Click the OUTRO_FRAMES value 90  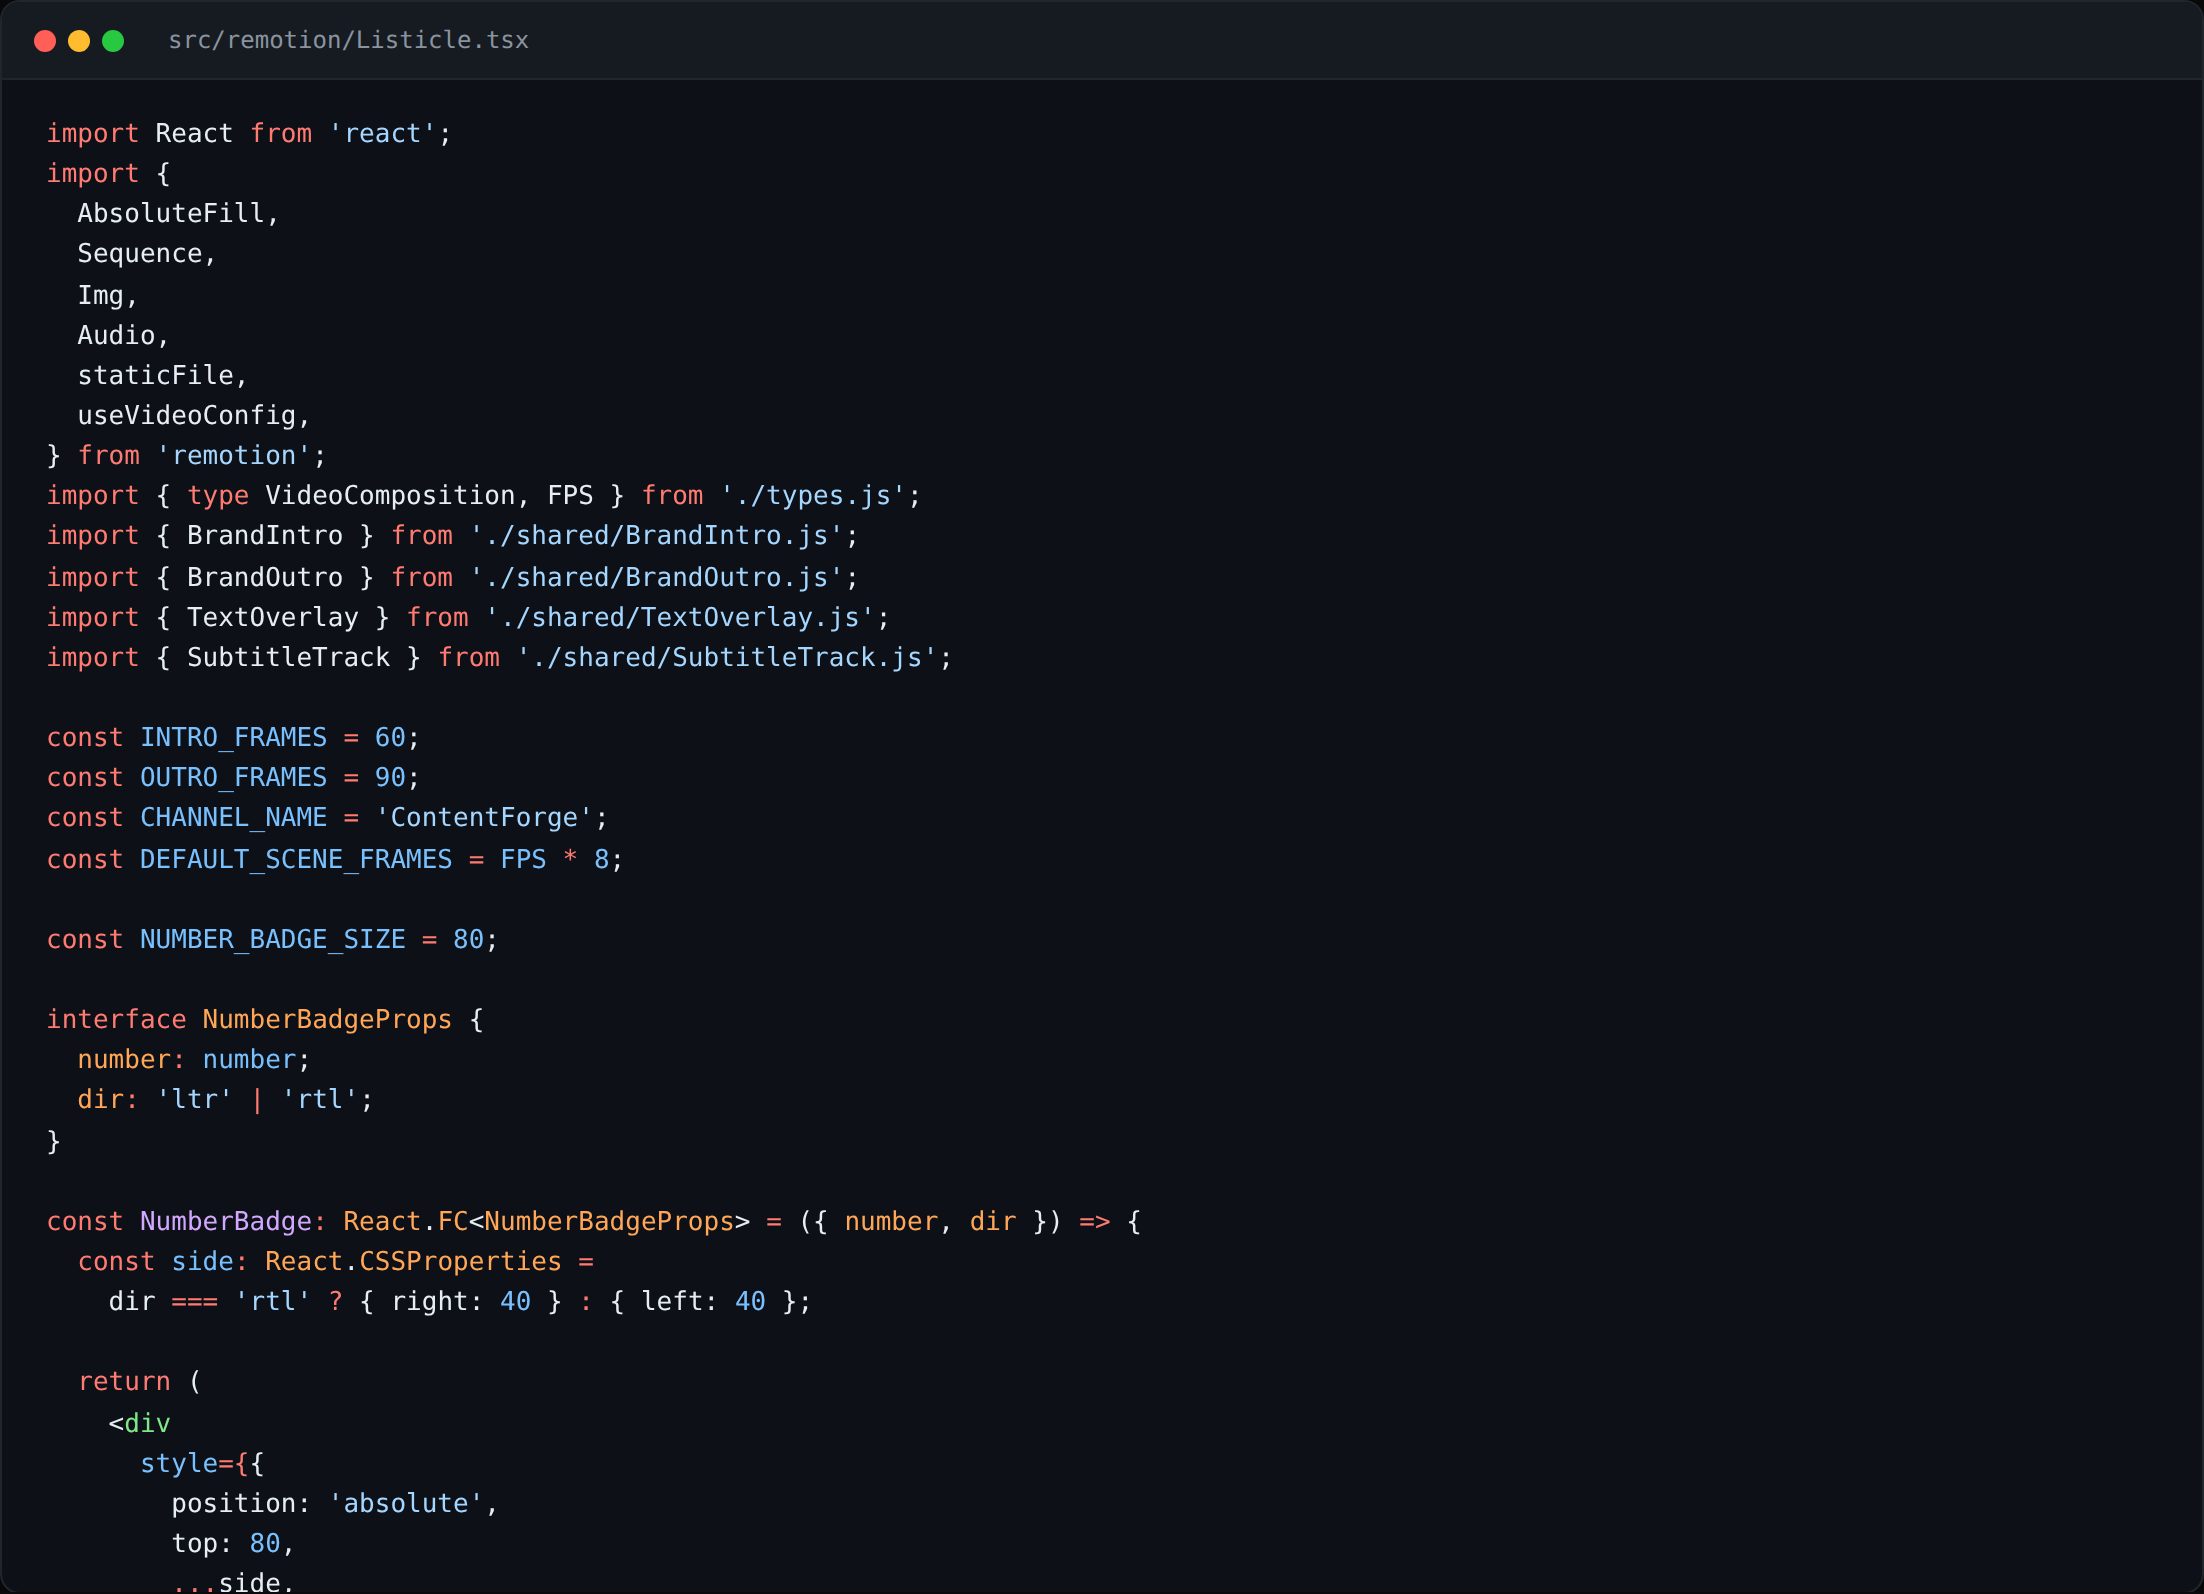coord(390,778)
